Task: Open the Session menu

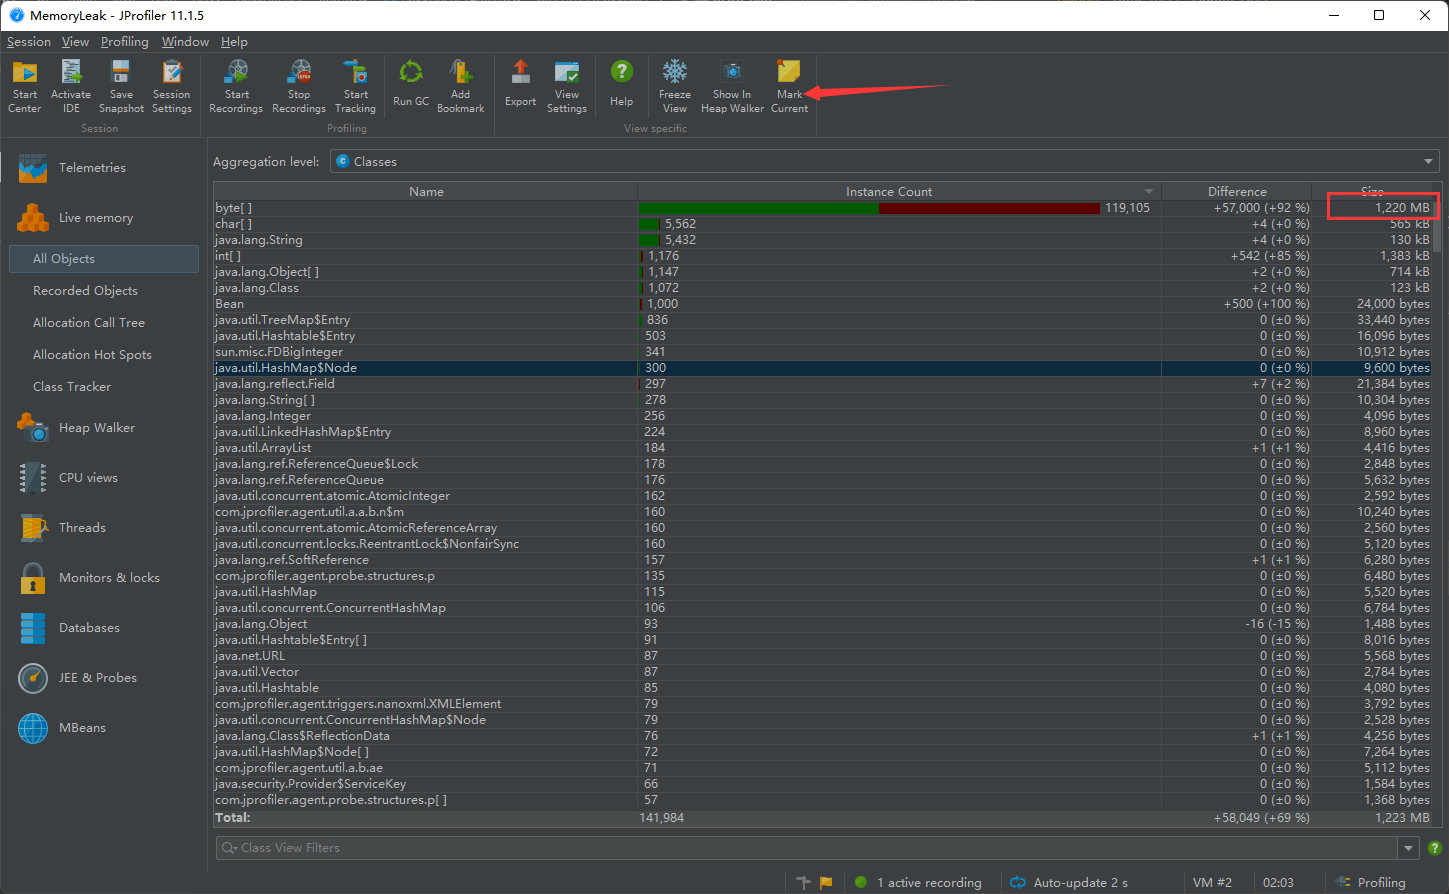Action: [29, 42]
